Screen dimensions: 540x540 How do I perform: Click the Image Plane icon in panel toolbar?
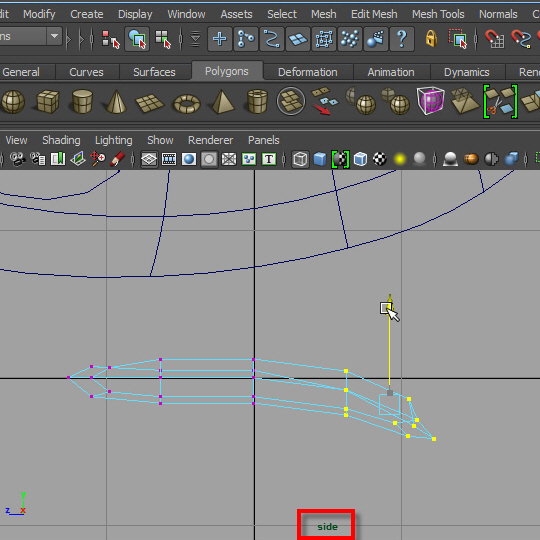pyautogui.click(x=78, y=159)
